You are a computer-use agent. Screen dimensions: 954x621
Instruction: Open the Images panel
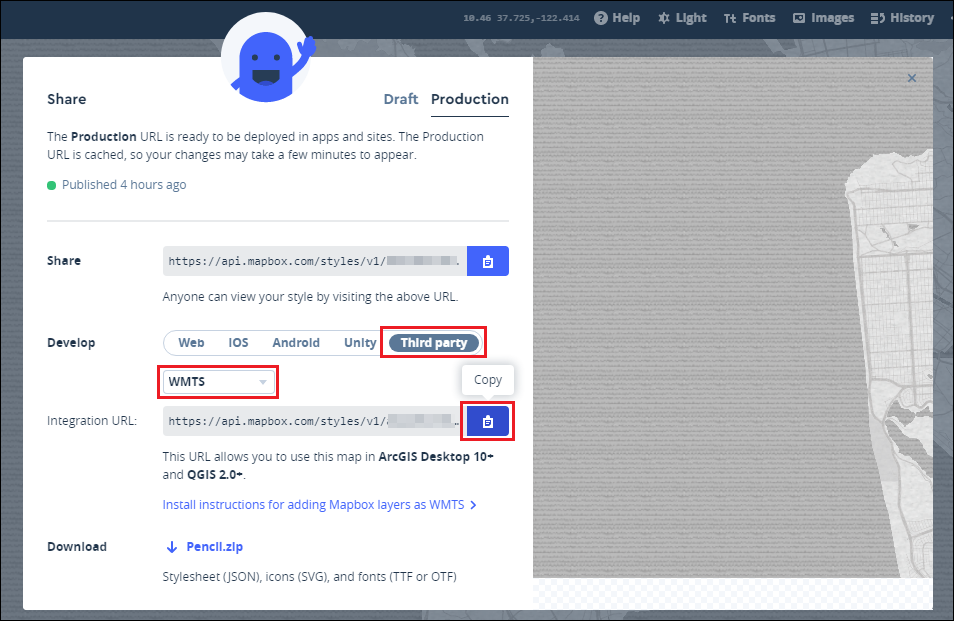click(x=824, y=18)
